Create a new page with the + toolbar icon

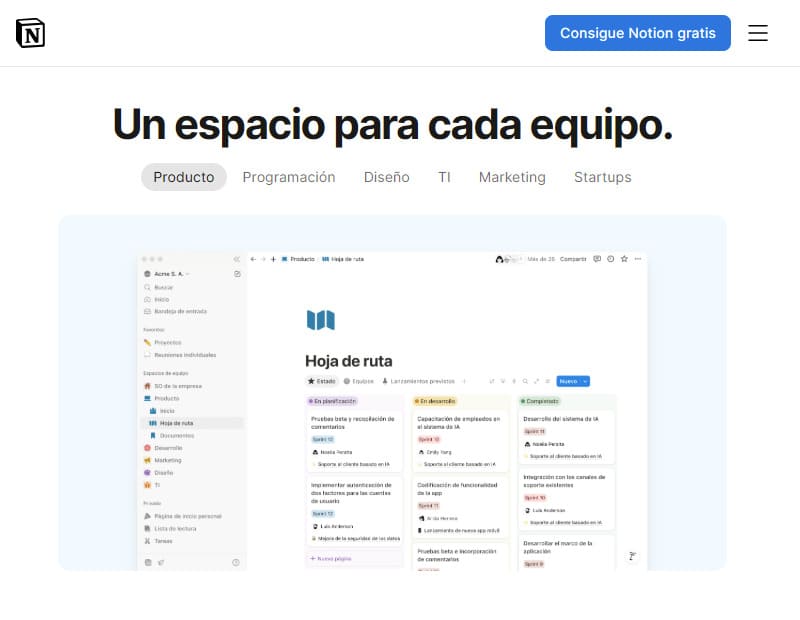coord(271,258)
